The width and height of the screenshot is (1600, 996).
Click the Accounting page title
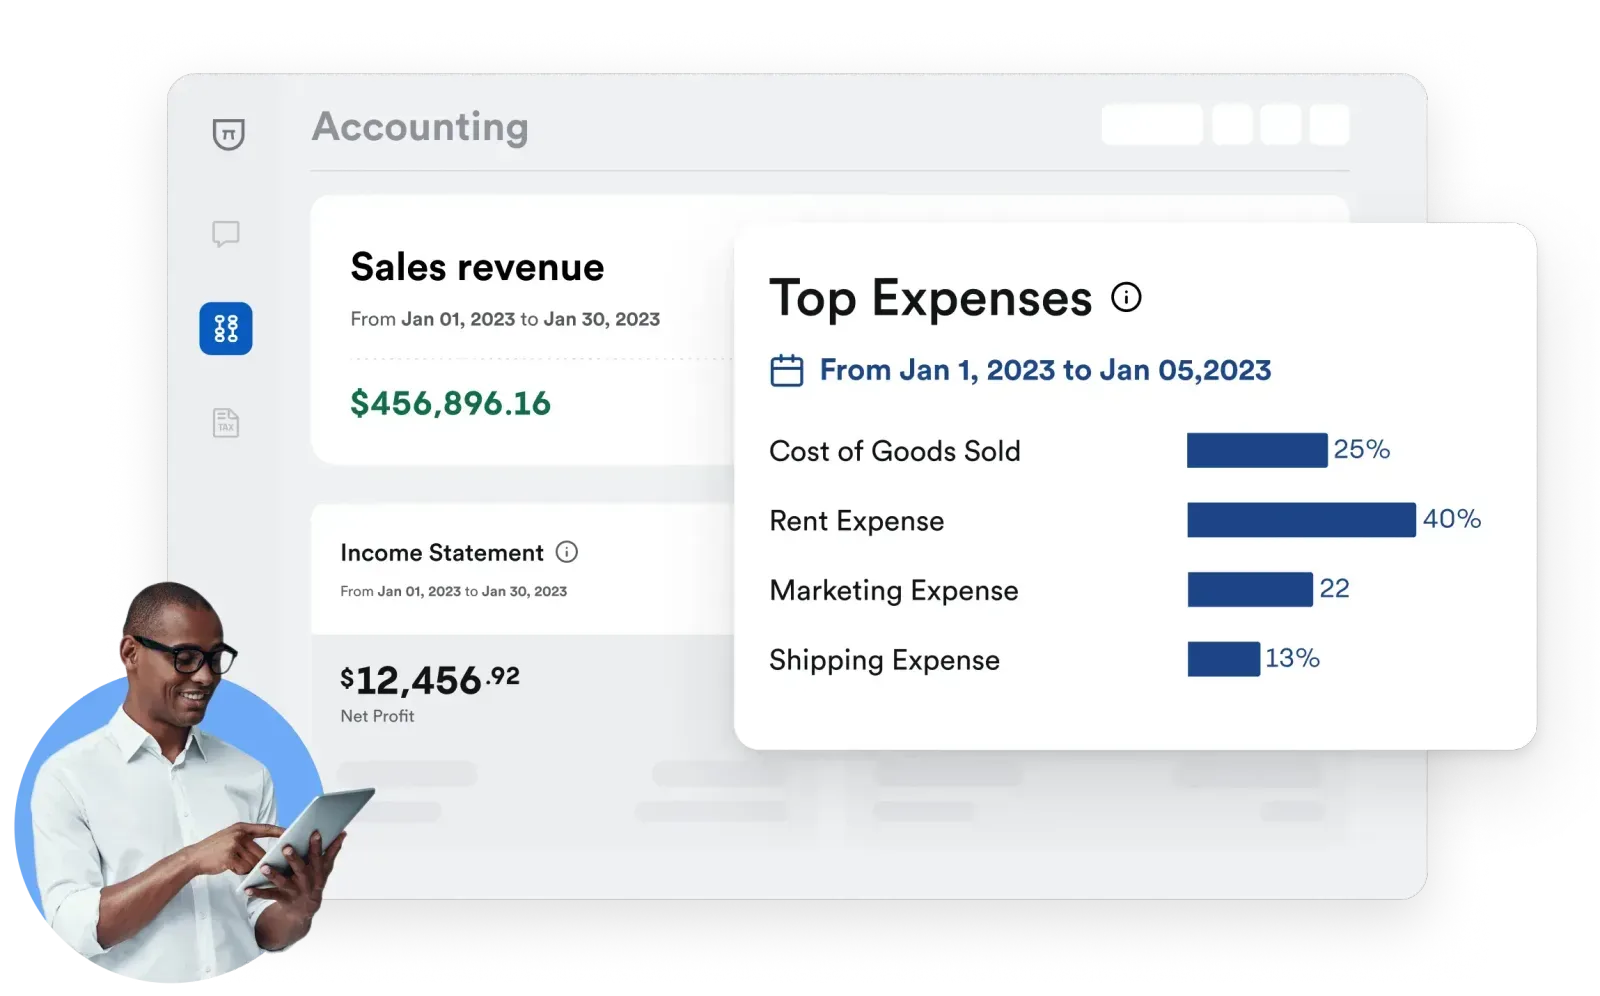click(x=420, y=128)
